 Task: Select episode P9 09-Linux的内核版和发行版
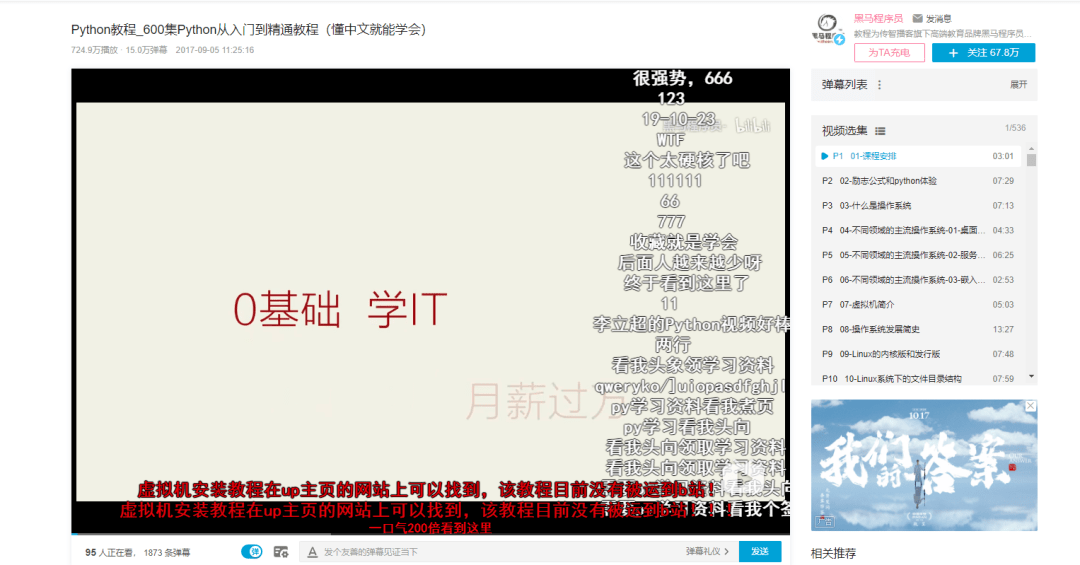click(x=918, y=354)
